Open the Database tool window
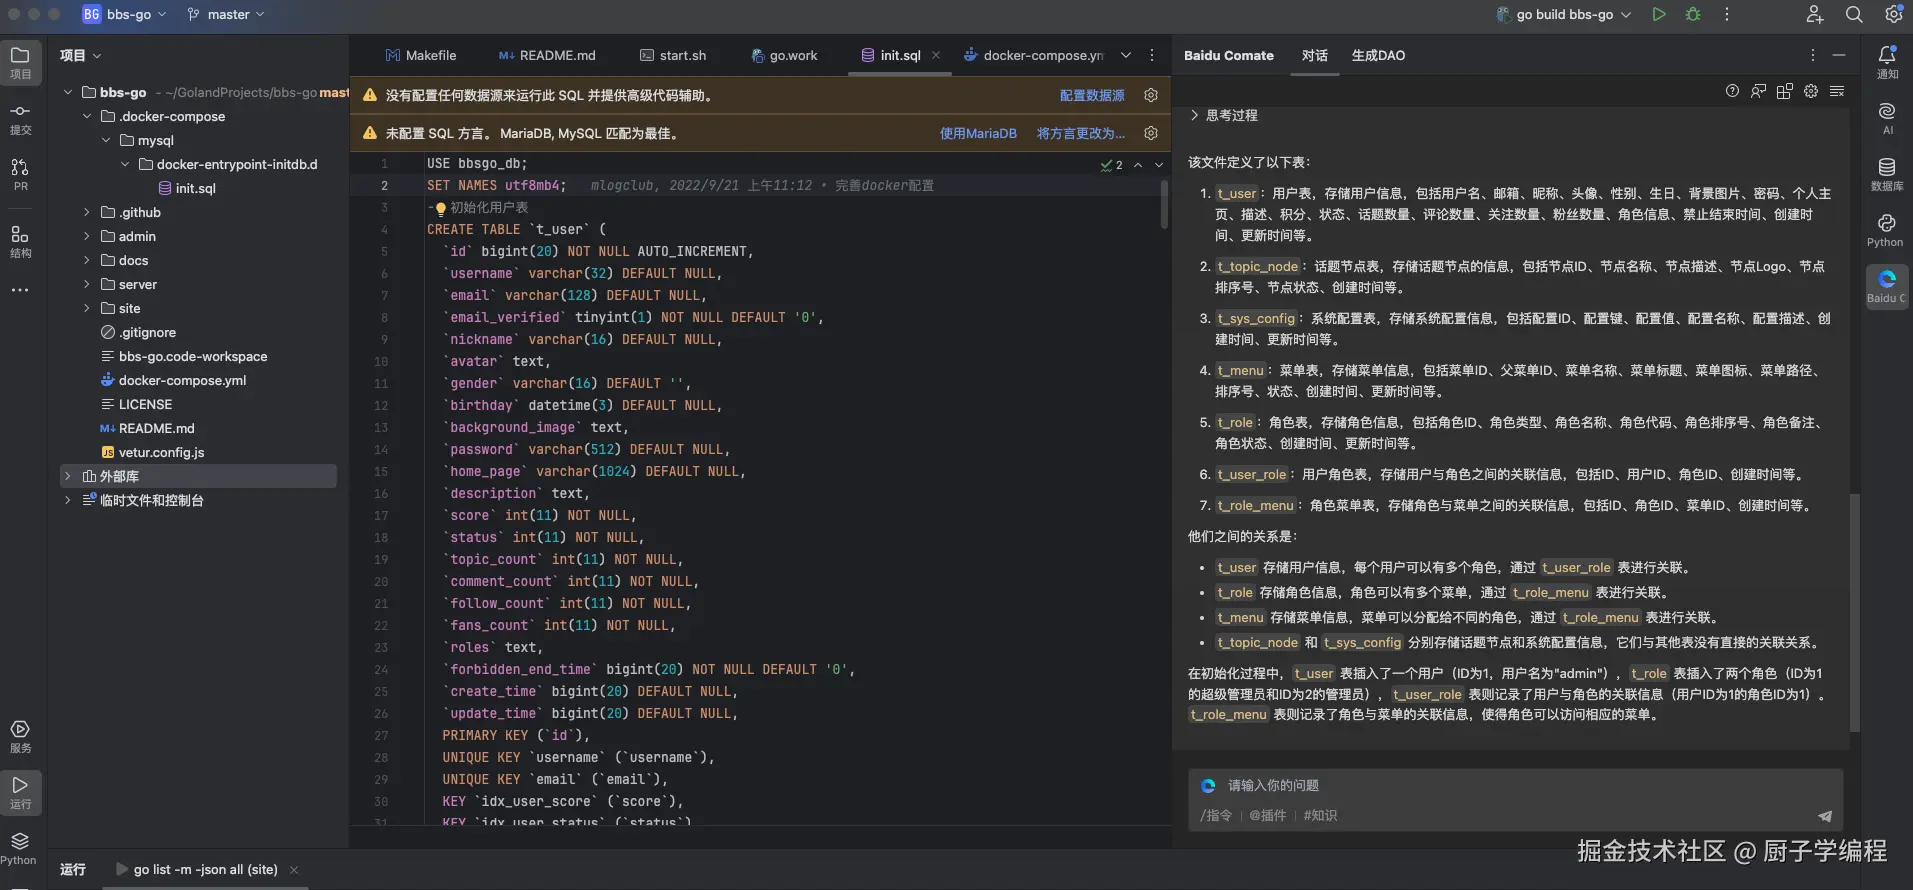 click(1887, 174)
